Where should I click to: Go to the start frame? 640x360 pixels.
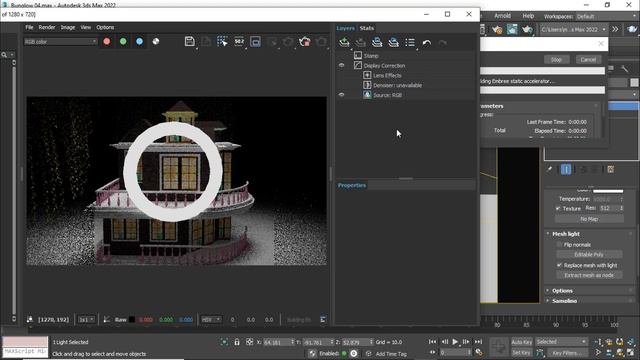[433, 342]
